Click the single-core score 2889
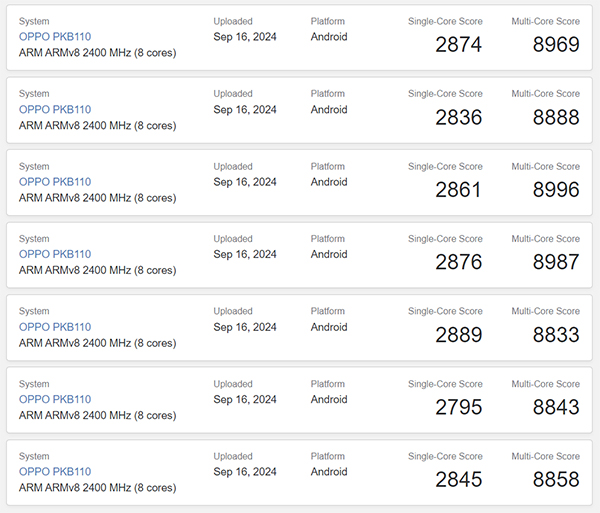Viewport: 600px width, 513px height. (459, 335)
